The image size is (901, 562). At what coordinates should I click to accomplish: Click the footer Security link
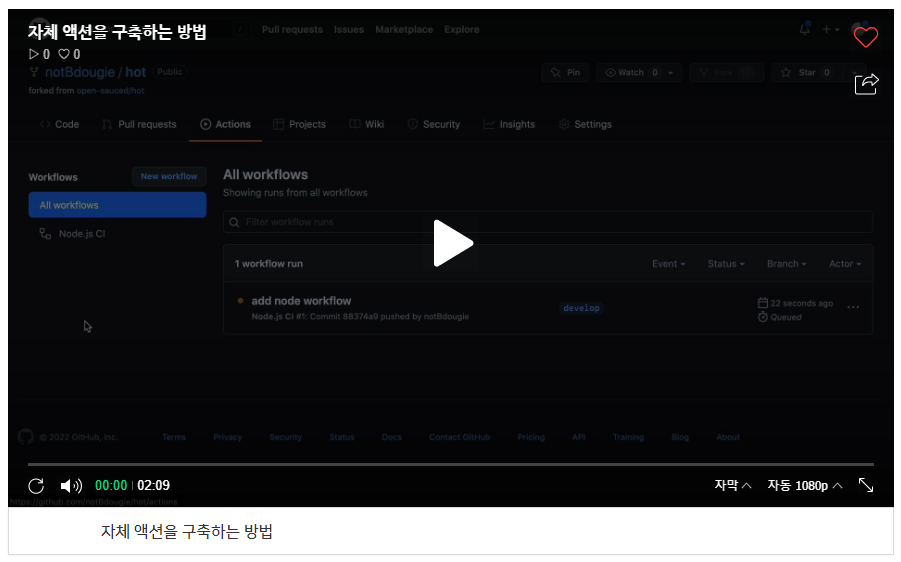[286, 437]
